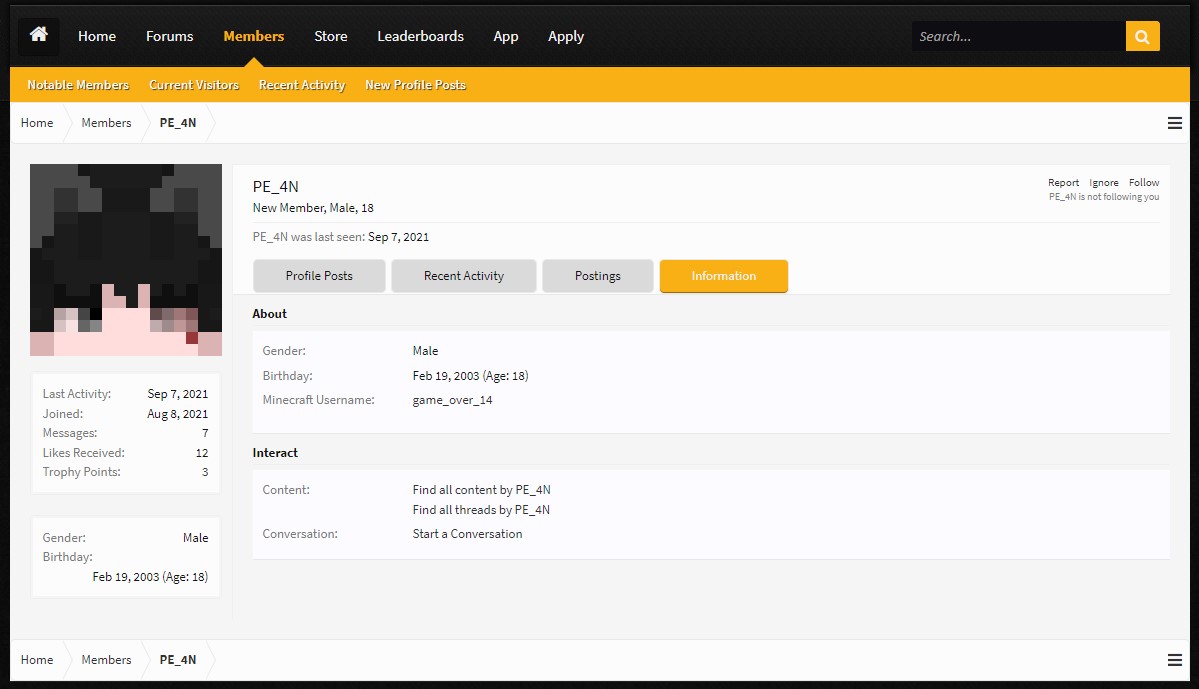This screenshot has height=689, width=1199.
Task: Click PE_4N's pixelated avatar image
Action: pos(126,260)
